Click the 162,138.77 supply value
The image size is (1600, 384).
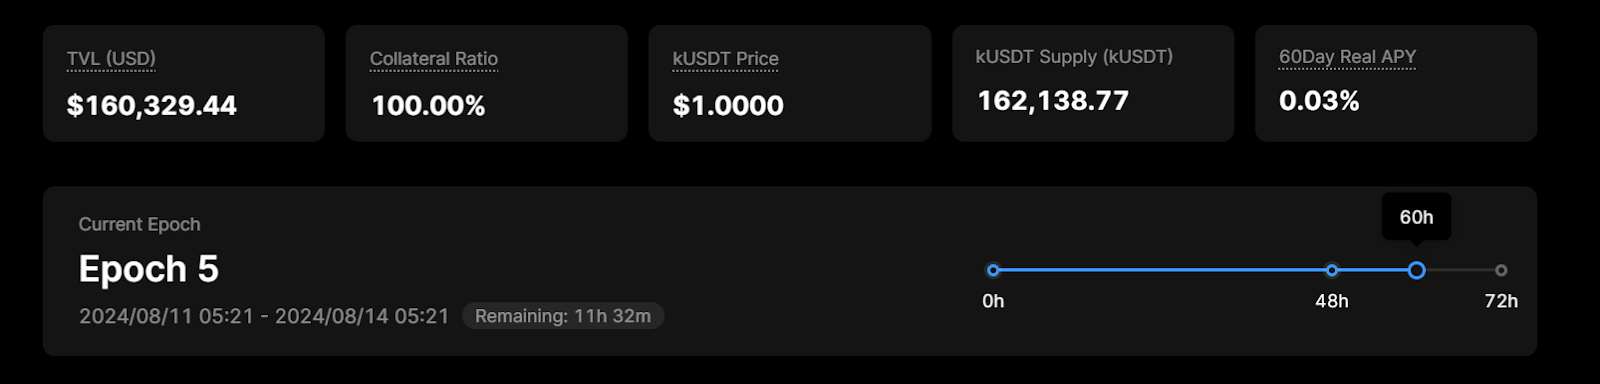pos(1053,100)
